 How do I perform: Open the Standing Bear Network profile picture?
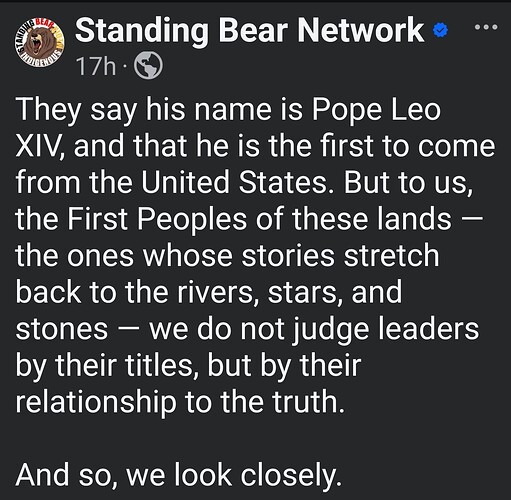coord(39,42)
